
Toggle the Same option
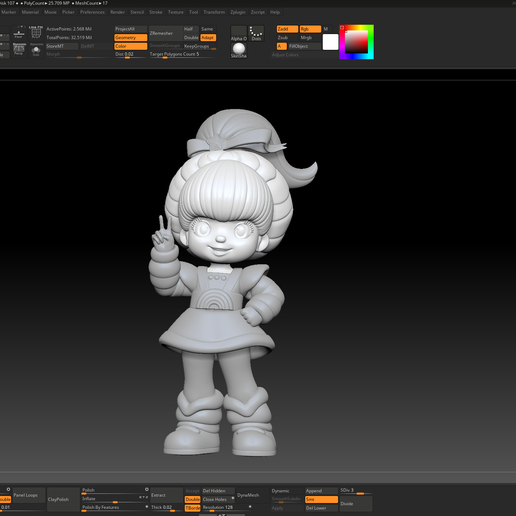(208, 29)
